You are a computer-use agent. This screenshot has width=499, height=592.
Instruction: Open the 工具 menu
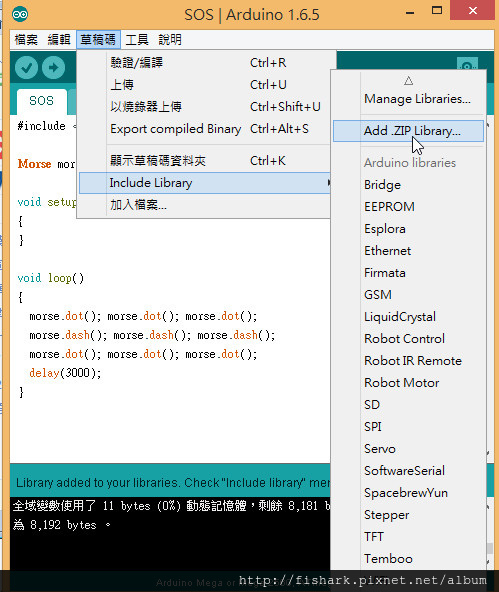(x=137, y=40)
